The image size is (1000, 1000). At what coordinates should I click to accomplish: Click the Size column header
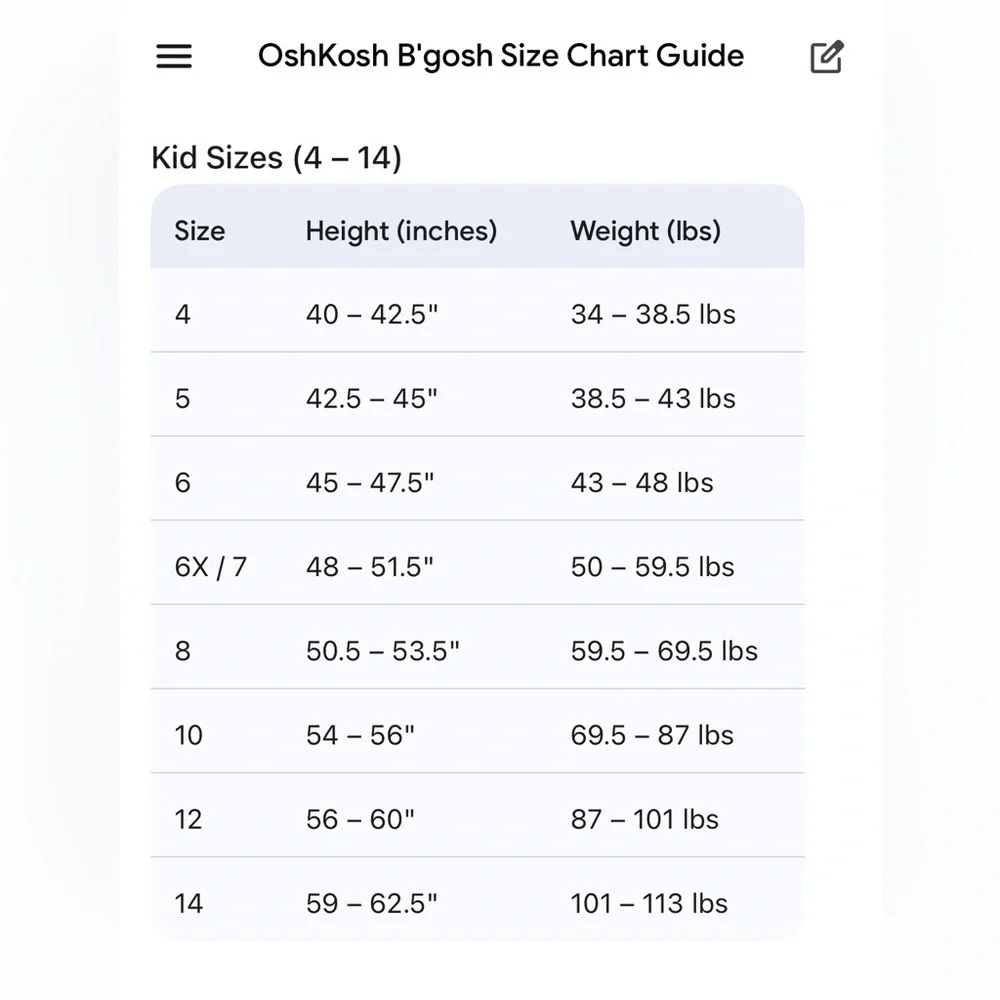(200, 231)
